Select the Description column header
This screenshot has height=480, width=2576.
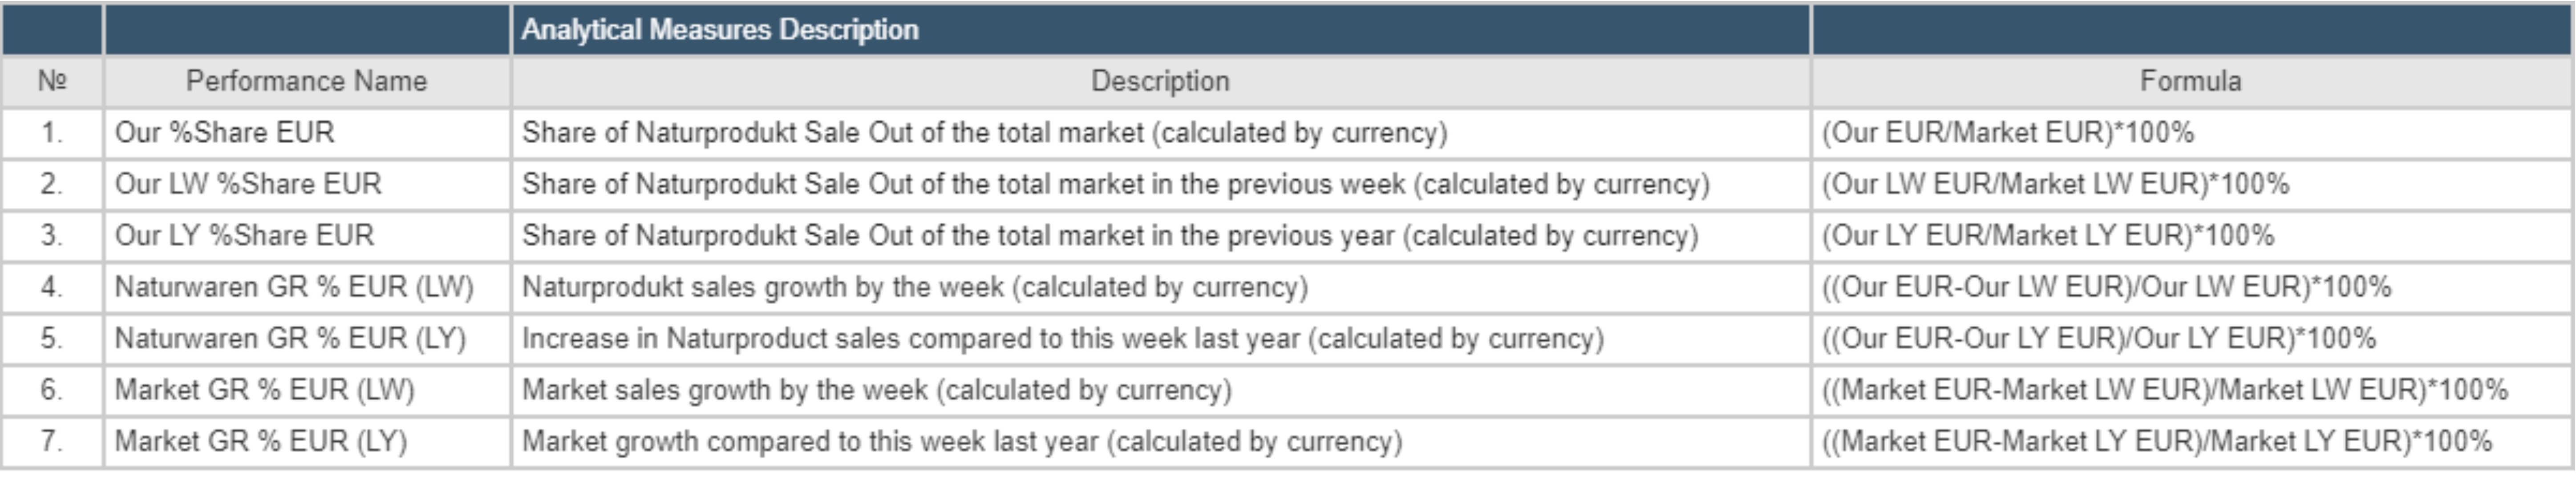click(1160, 81)
